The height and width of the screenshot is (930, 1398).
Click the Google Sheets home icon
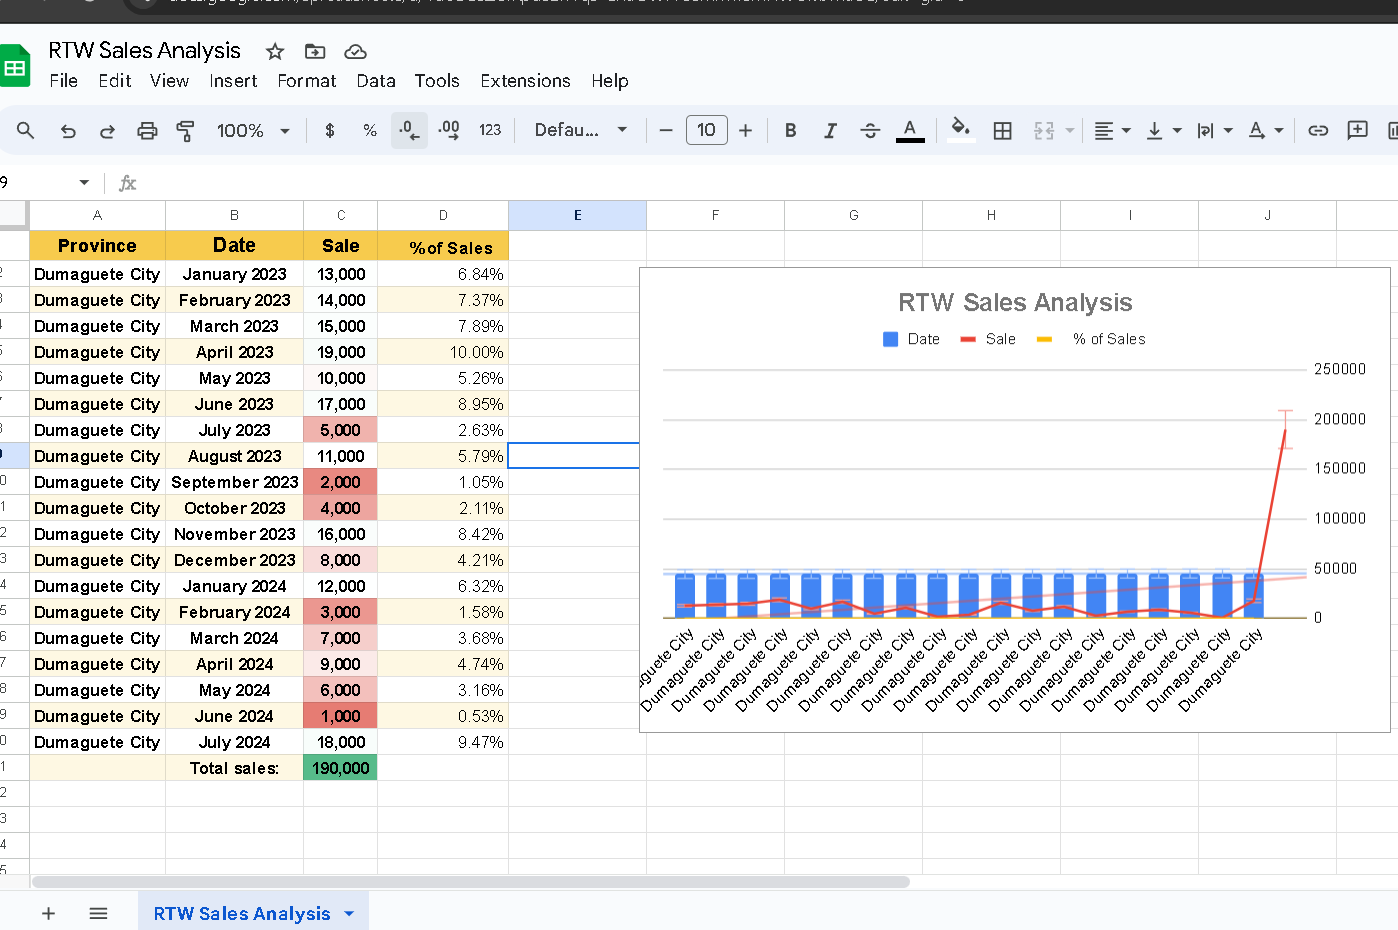pos(14,67)
